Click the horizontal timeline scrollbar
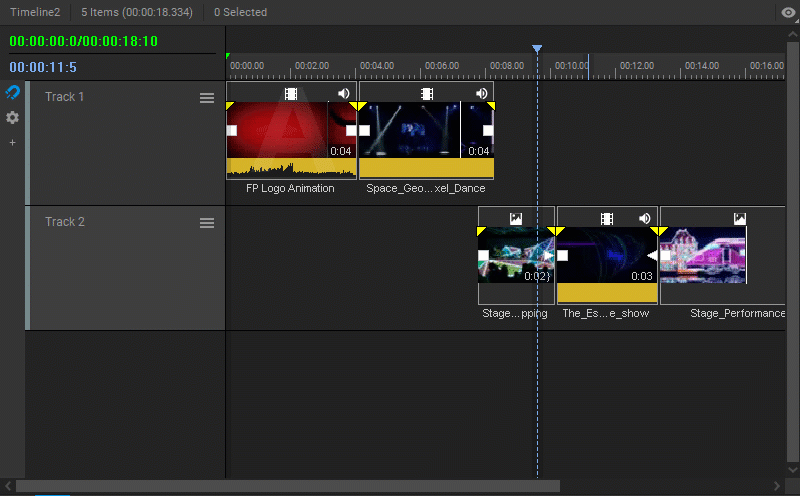800x496 pixels. 288,486
